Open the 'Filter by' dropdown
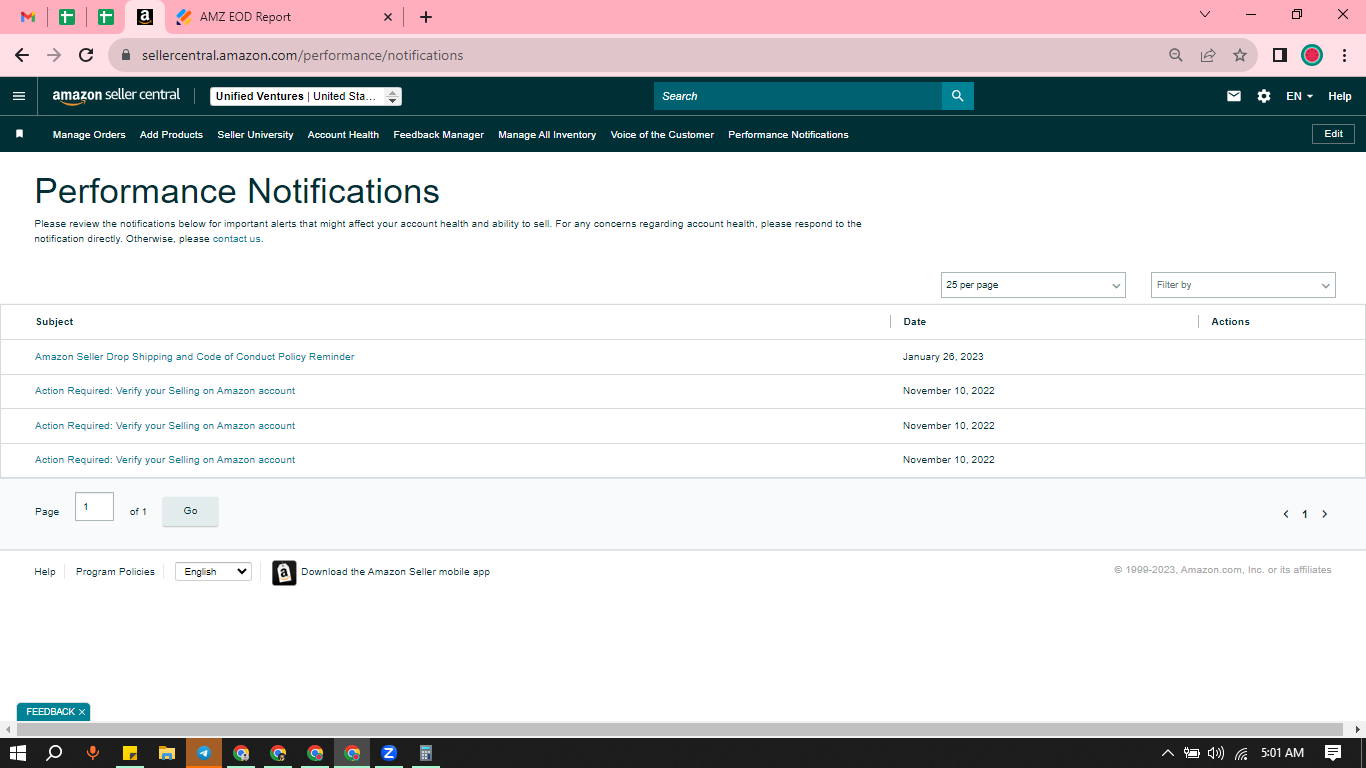The height and width of the screenshot is (768, 1366). pyautogui.click(x=1243, y=285)
